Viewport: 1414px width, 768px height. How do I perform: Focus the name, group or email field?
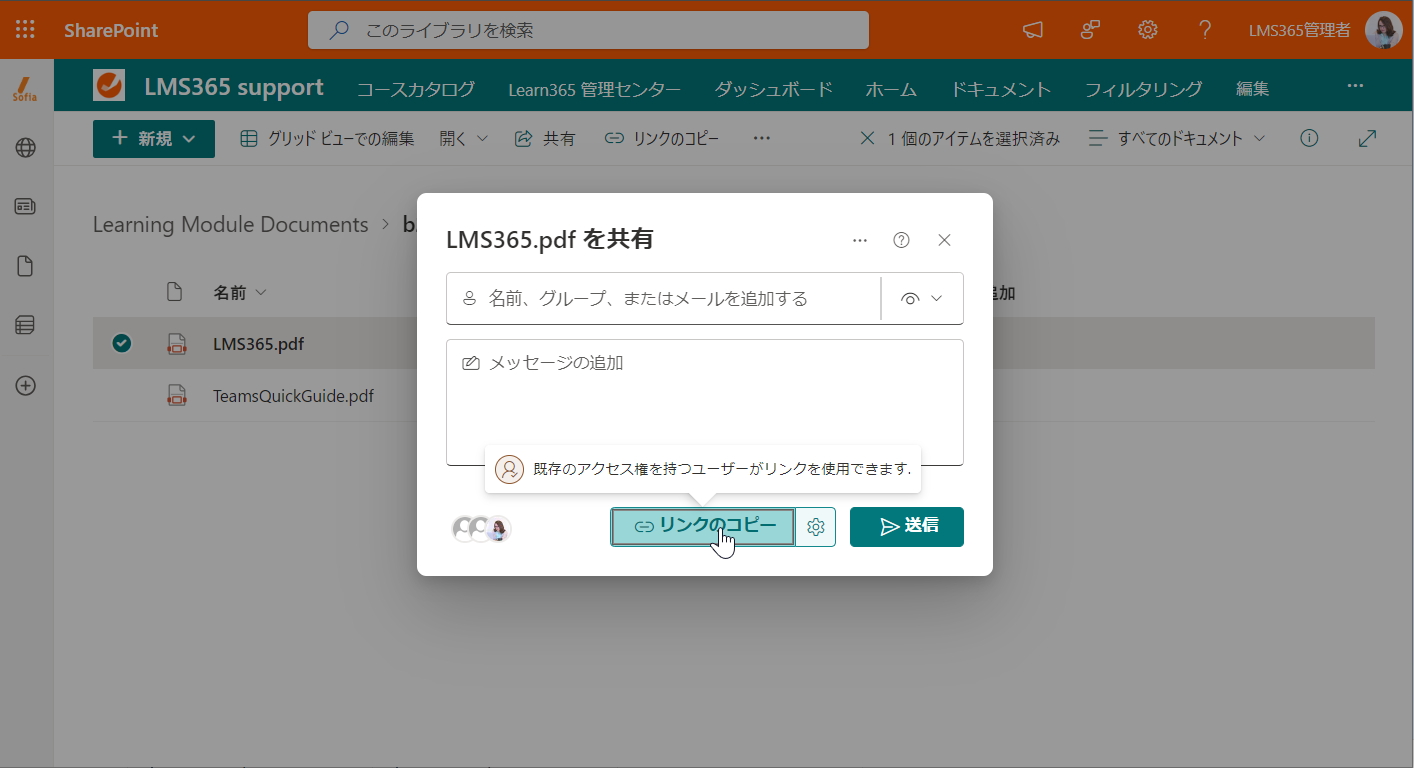tap(663, 298)
